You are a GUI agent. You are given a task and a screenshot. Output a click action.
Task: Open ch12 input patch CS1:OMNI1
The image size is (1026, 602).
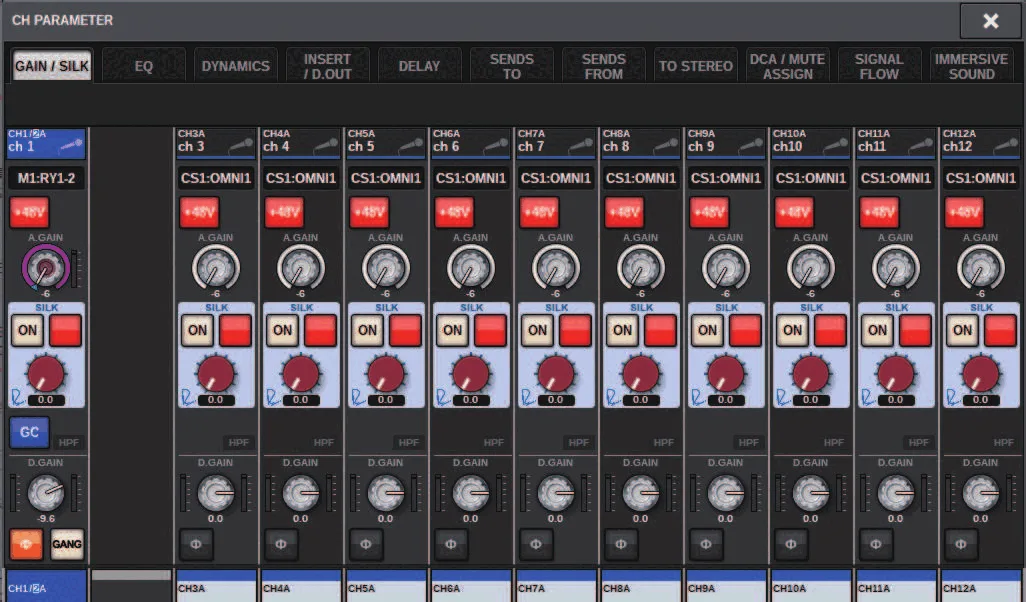coord(982,178)
